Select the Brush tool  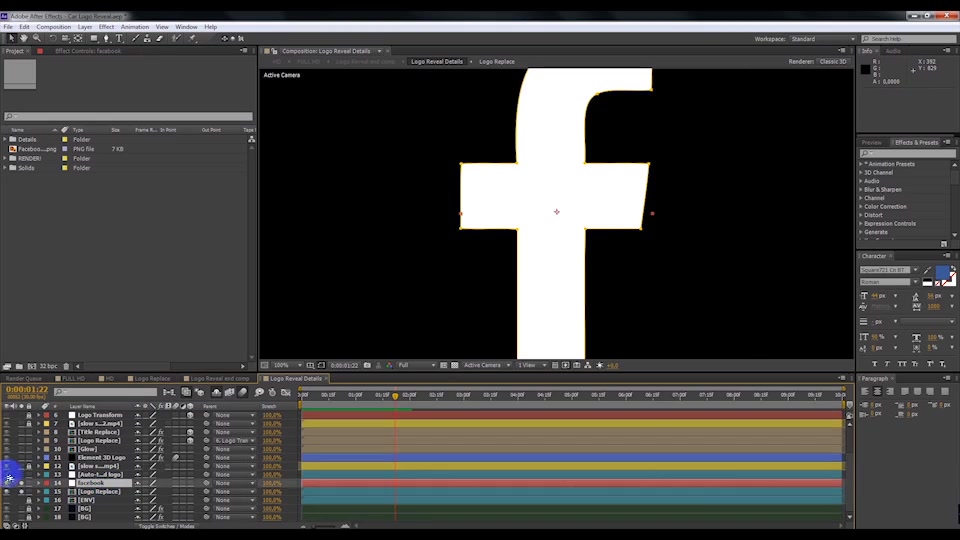coord(135,39)
